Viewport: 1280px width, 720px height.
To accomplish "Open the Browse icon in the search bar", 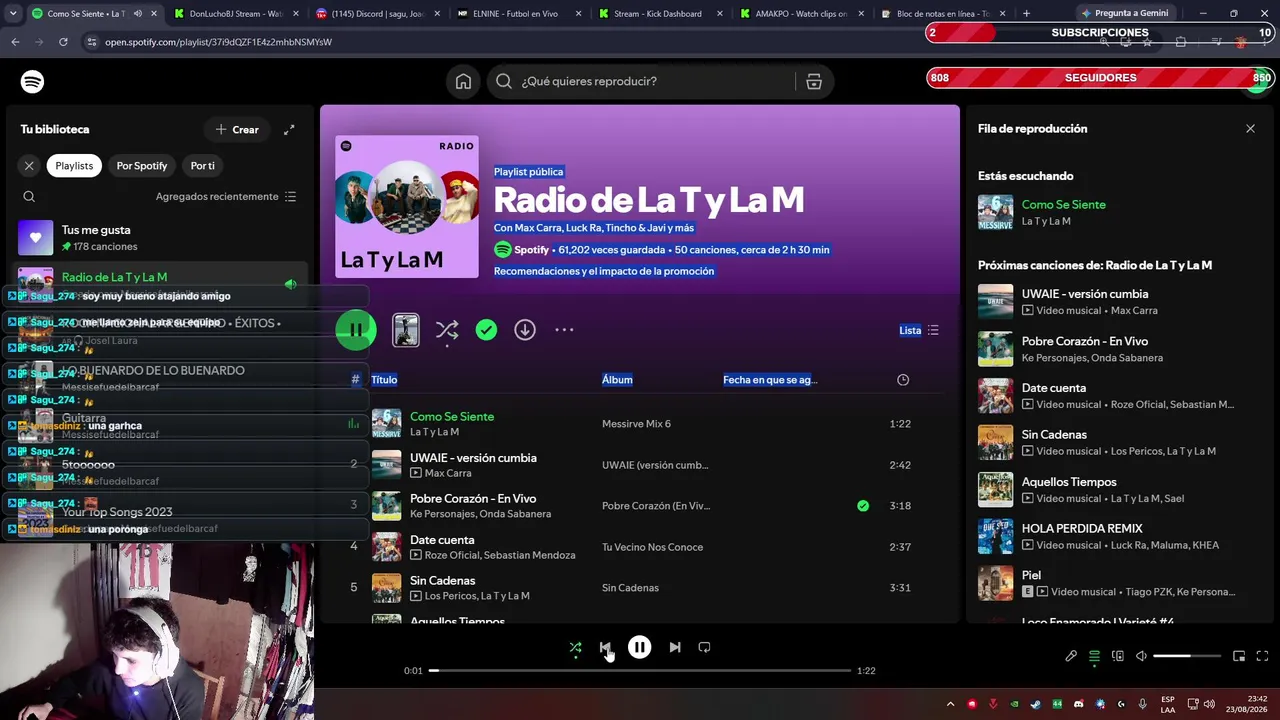I will (814, 82).
